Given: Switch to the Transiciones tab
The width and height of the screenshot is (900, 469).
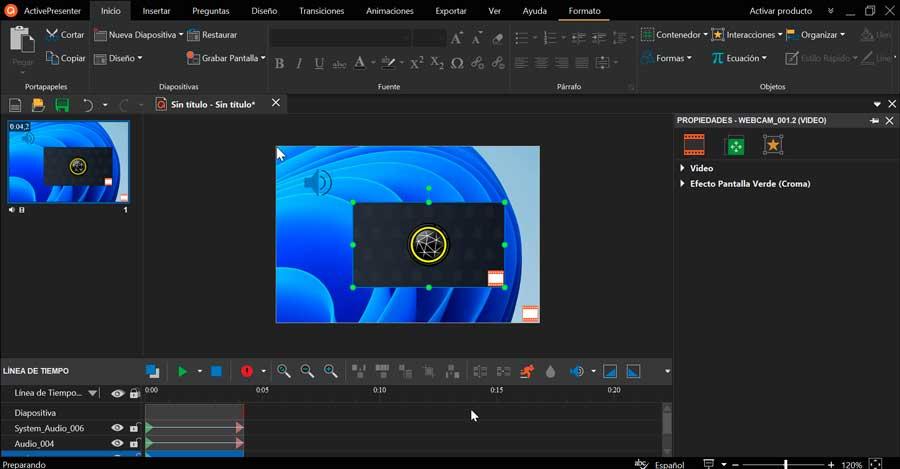Looking at the screenshot, I should [x=321, y=11].
